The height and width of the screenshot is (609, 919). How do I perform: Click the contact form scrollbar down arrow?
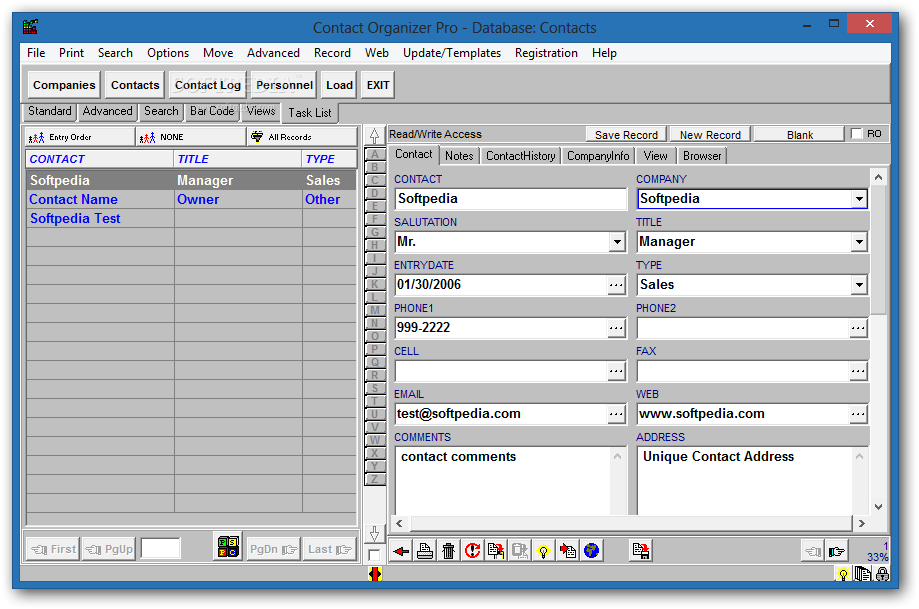pos(878,507)
